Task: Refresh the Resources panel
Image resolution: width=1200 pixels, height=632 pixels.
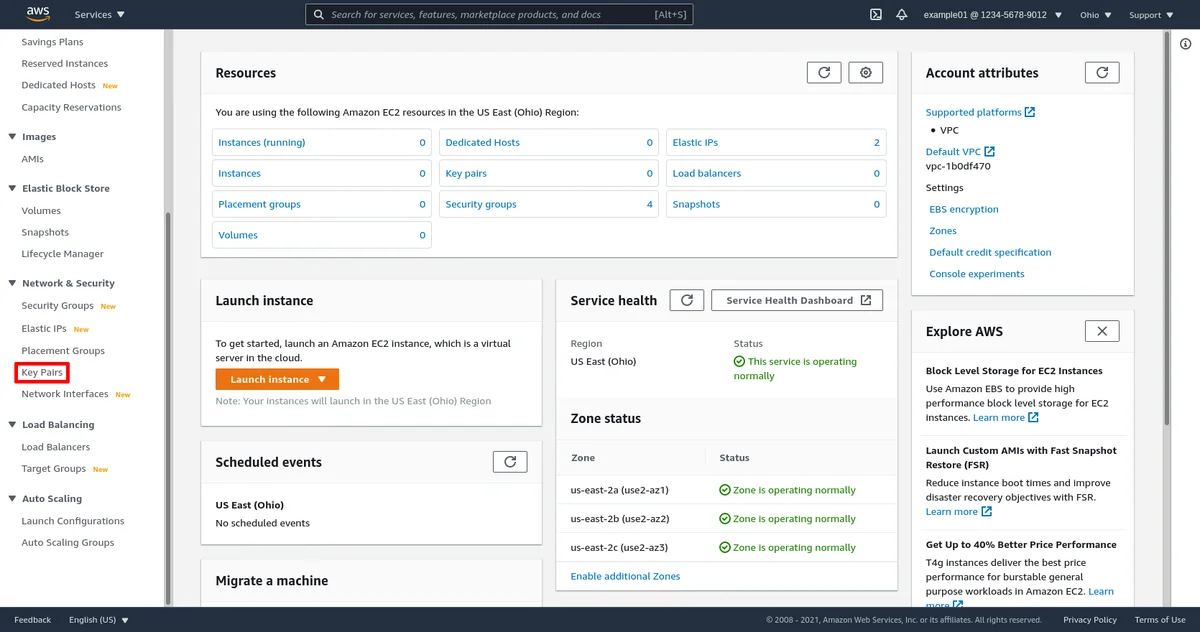Action: pyautogui.click(x=824, y=73)
